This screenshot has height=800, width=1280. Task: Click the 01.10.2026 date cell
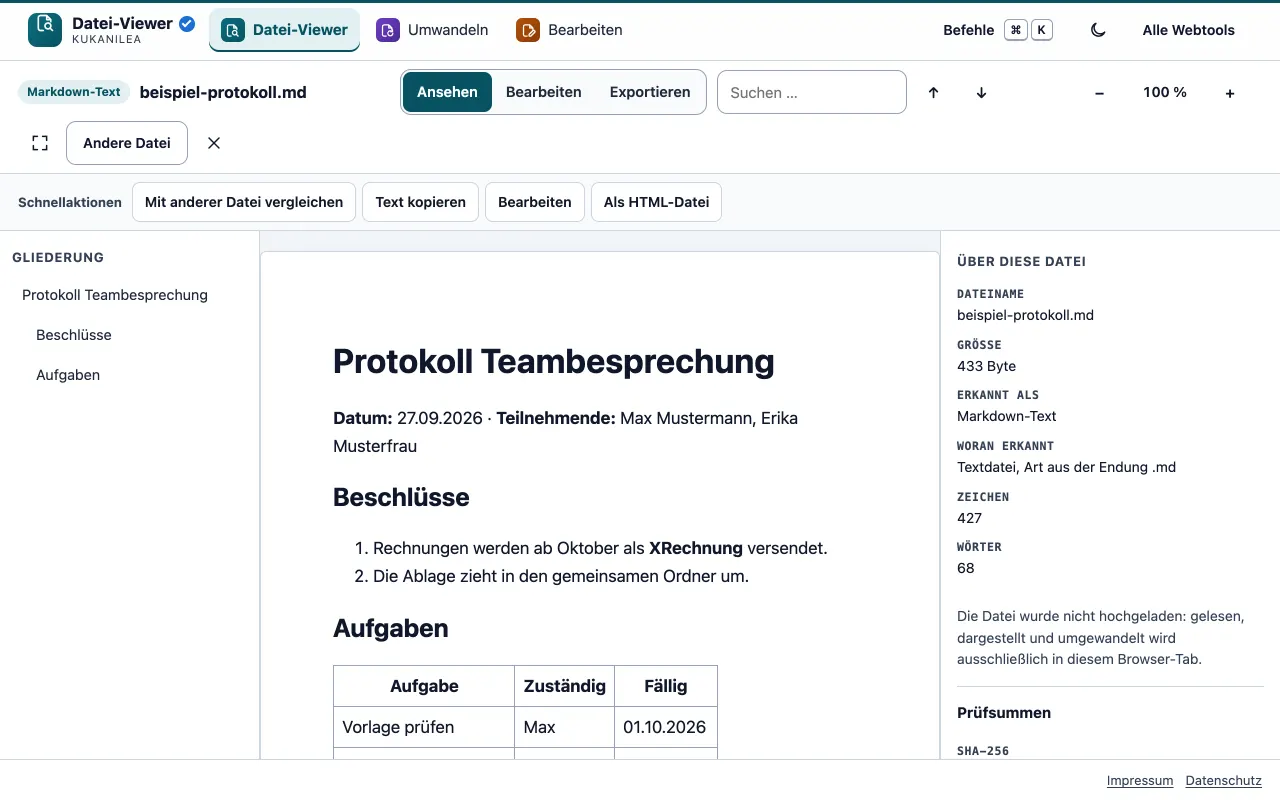click(x=666, y=727)
